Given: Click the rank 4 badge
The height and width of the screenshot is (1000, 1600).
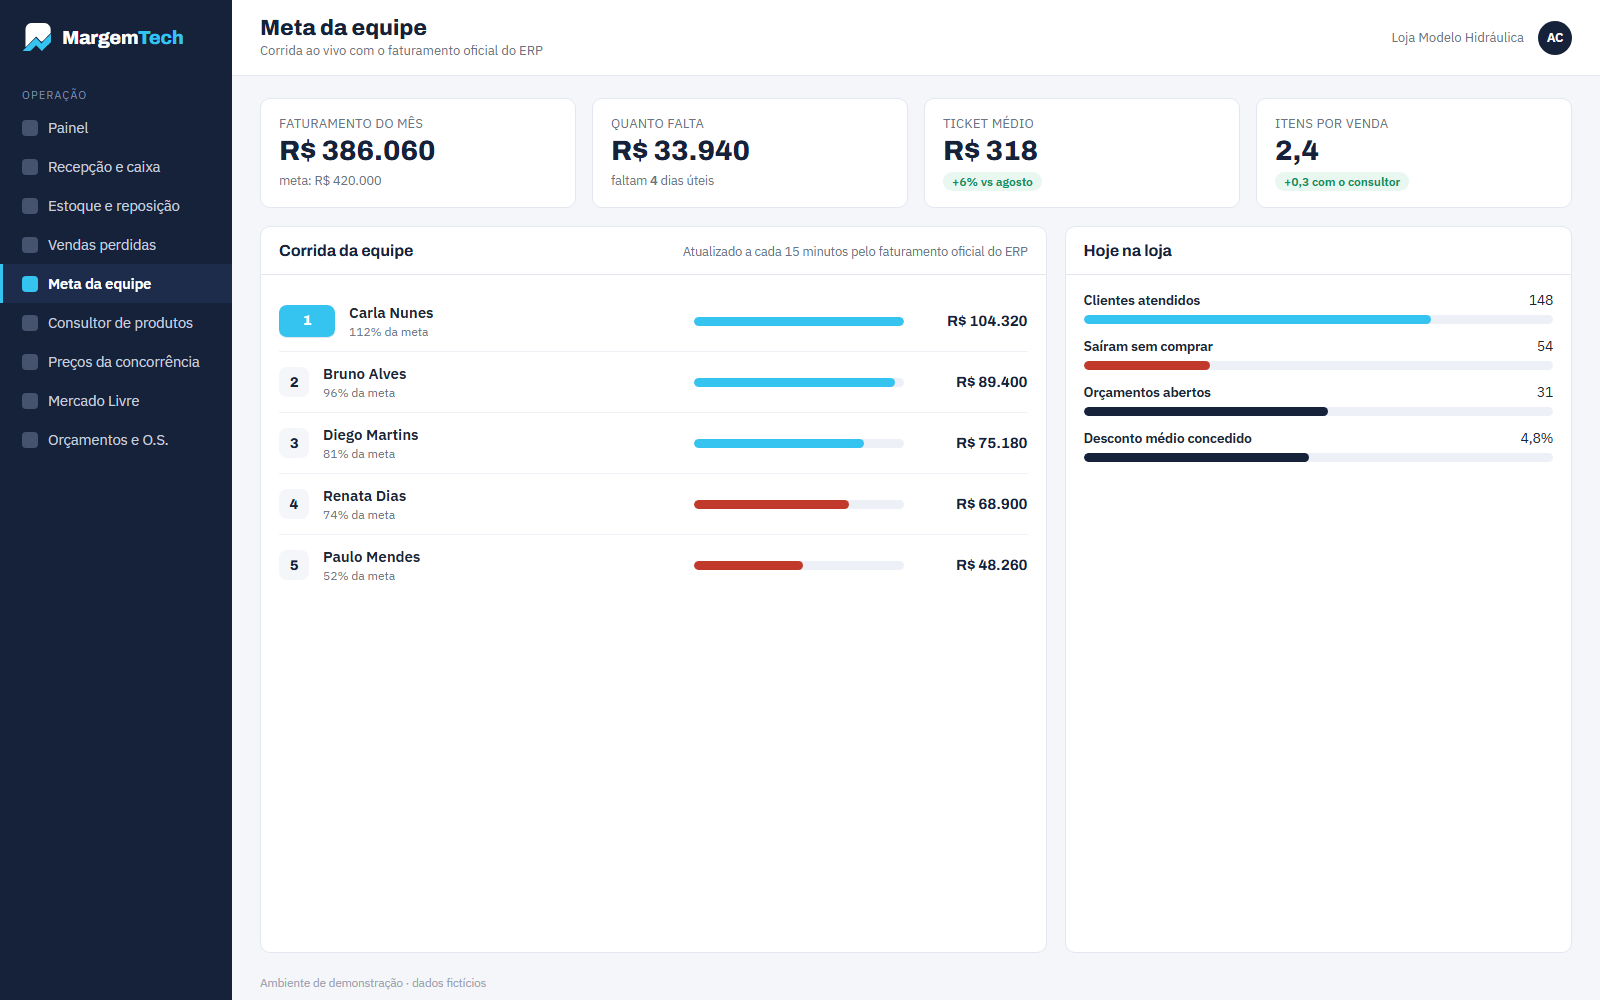Looking at the screenshot, I should pos(294,504).
